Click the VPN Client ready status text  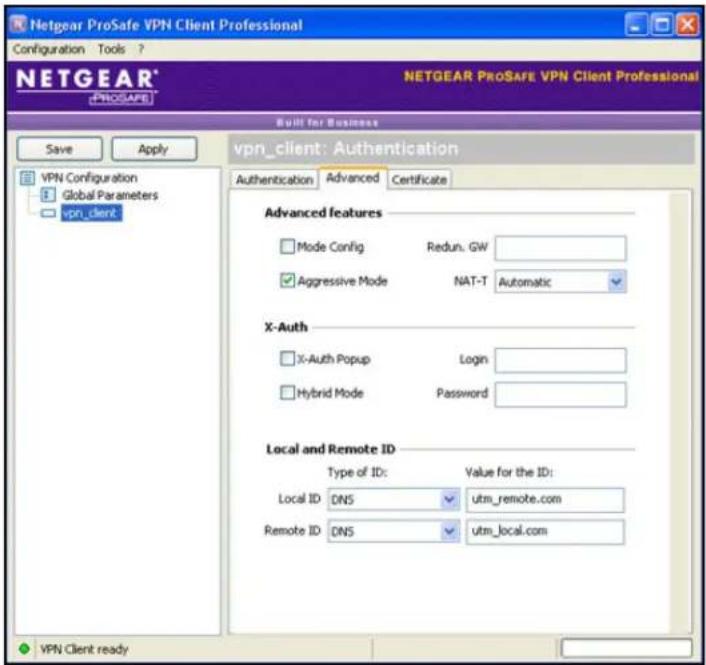84,649
